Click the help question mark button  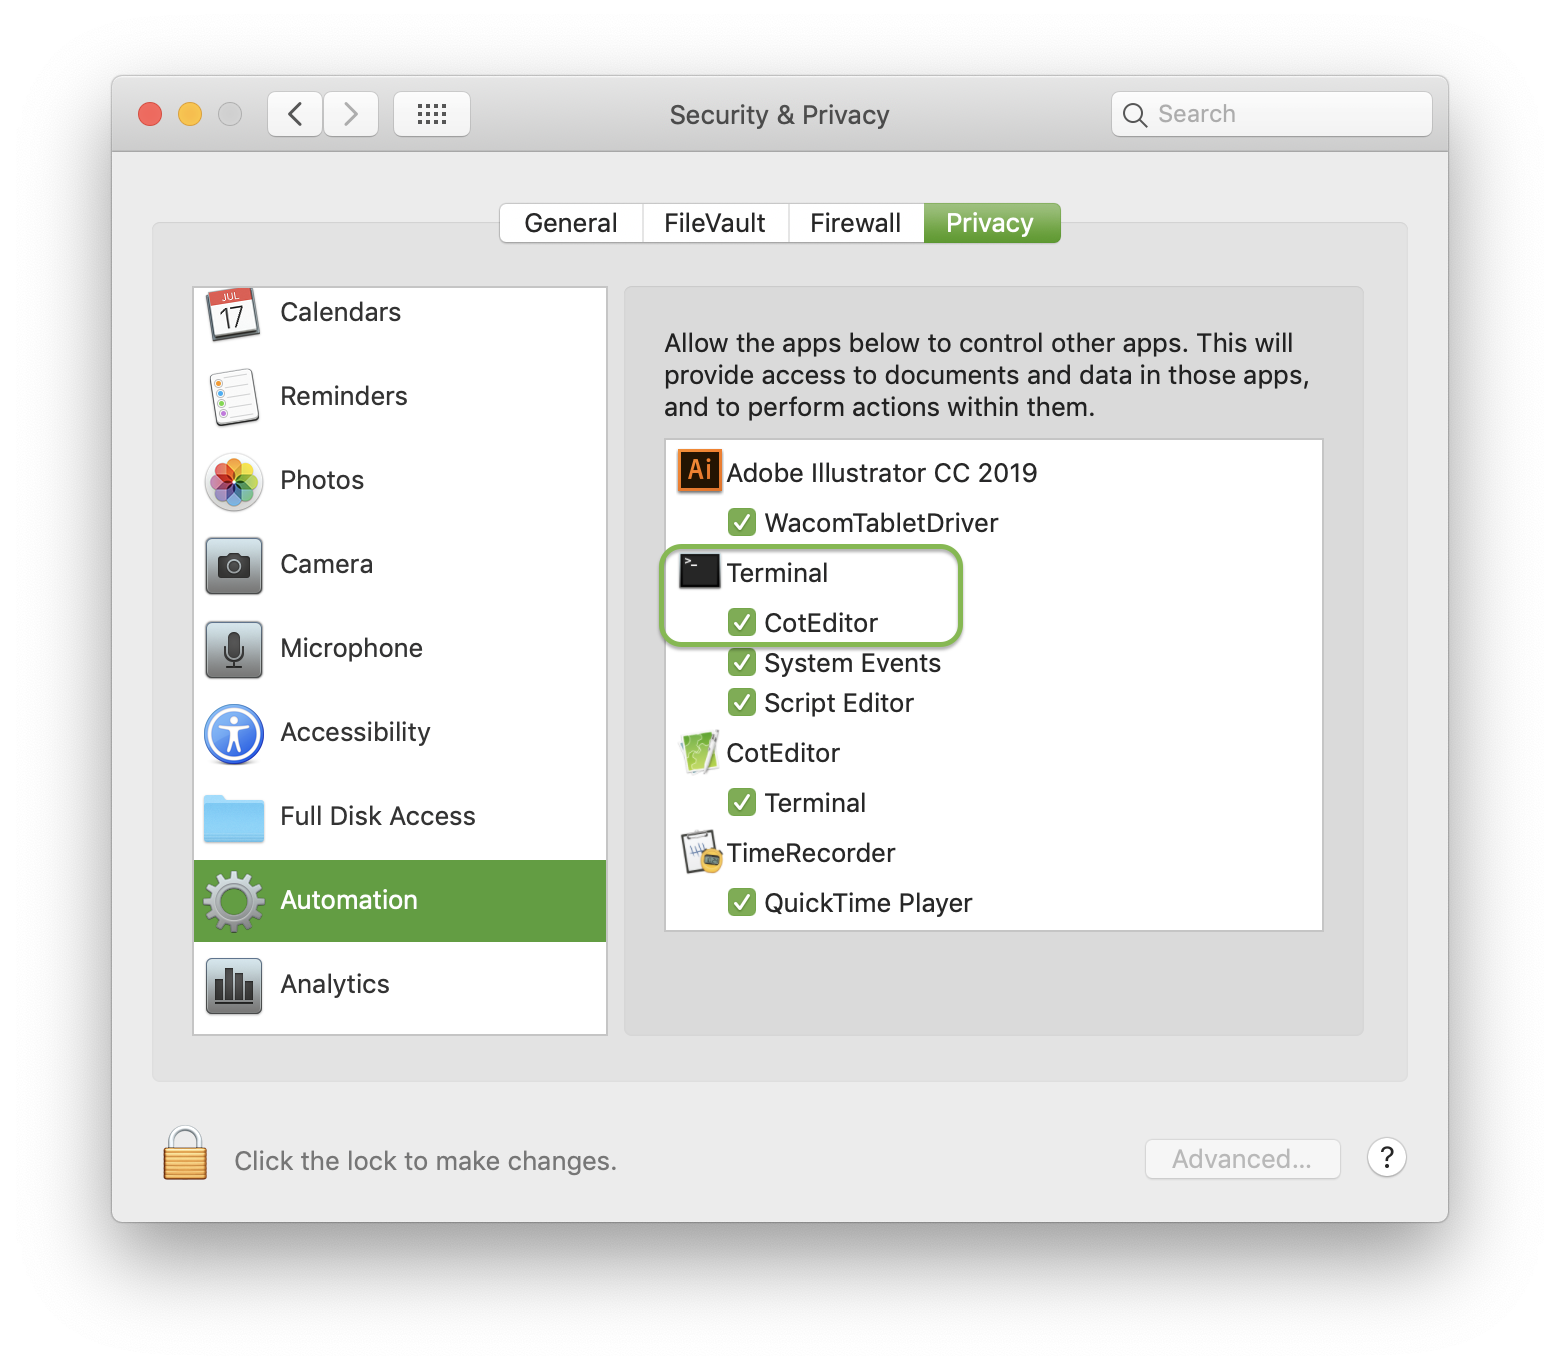[1386, 1158]
